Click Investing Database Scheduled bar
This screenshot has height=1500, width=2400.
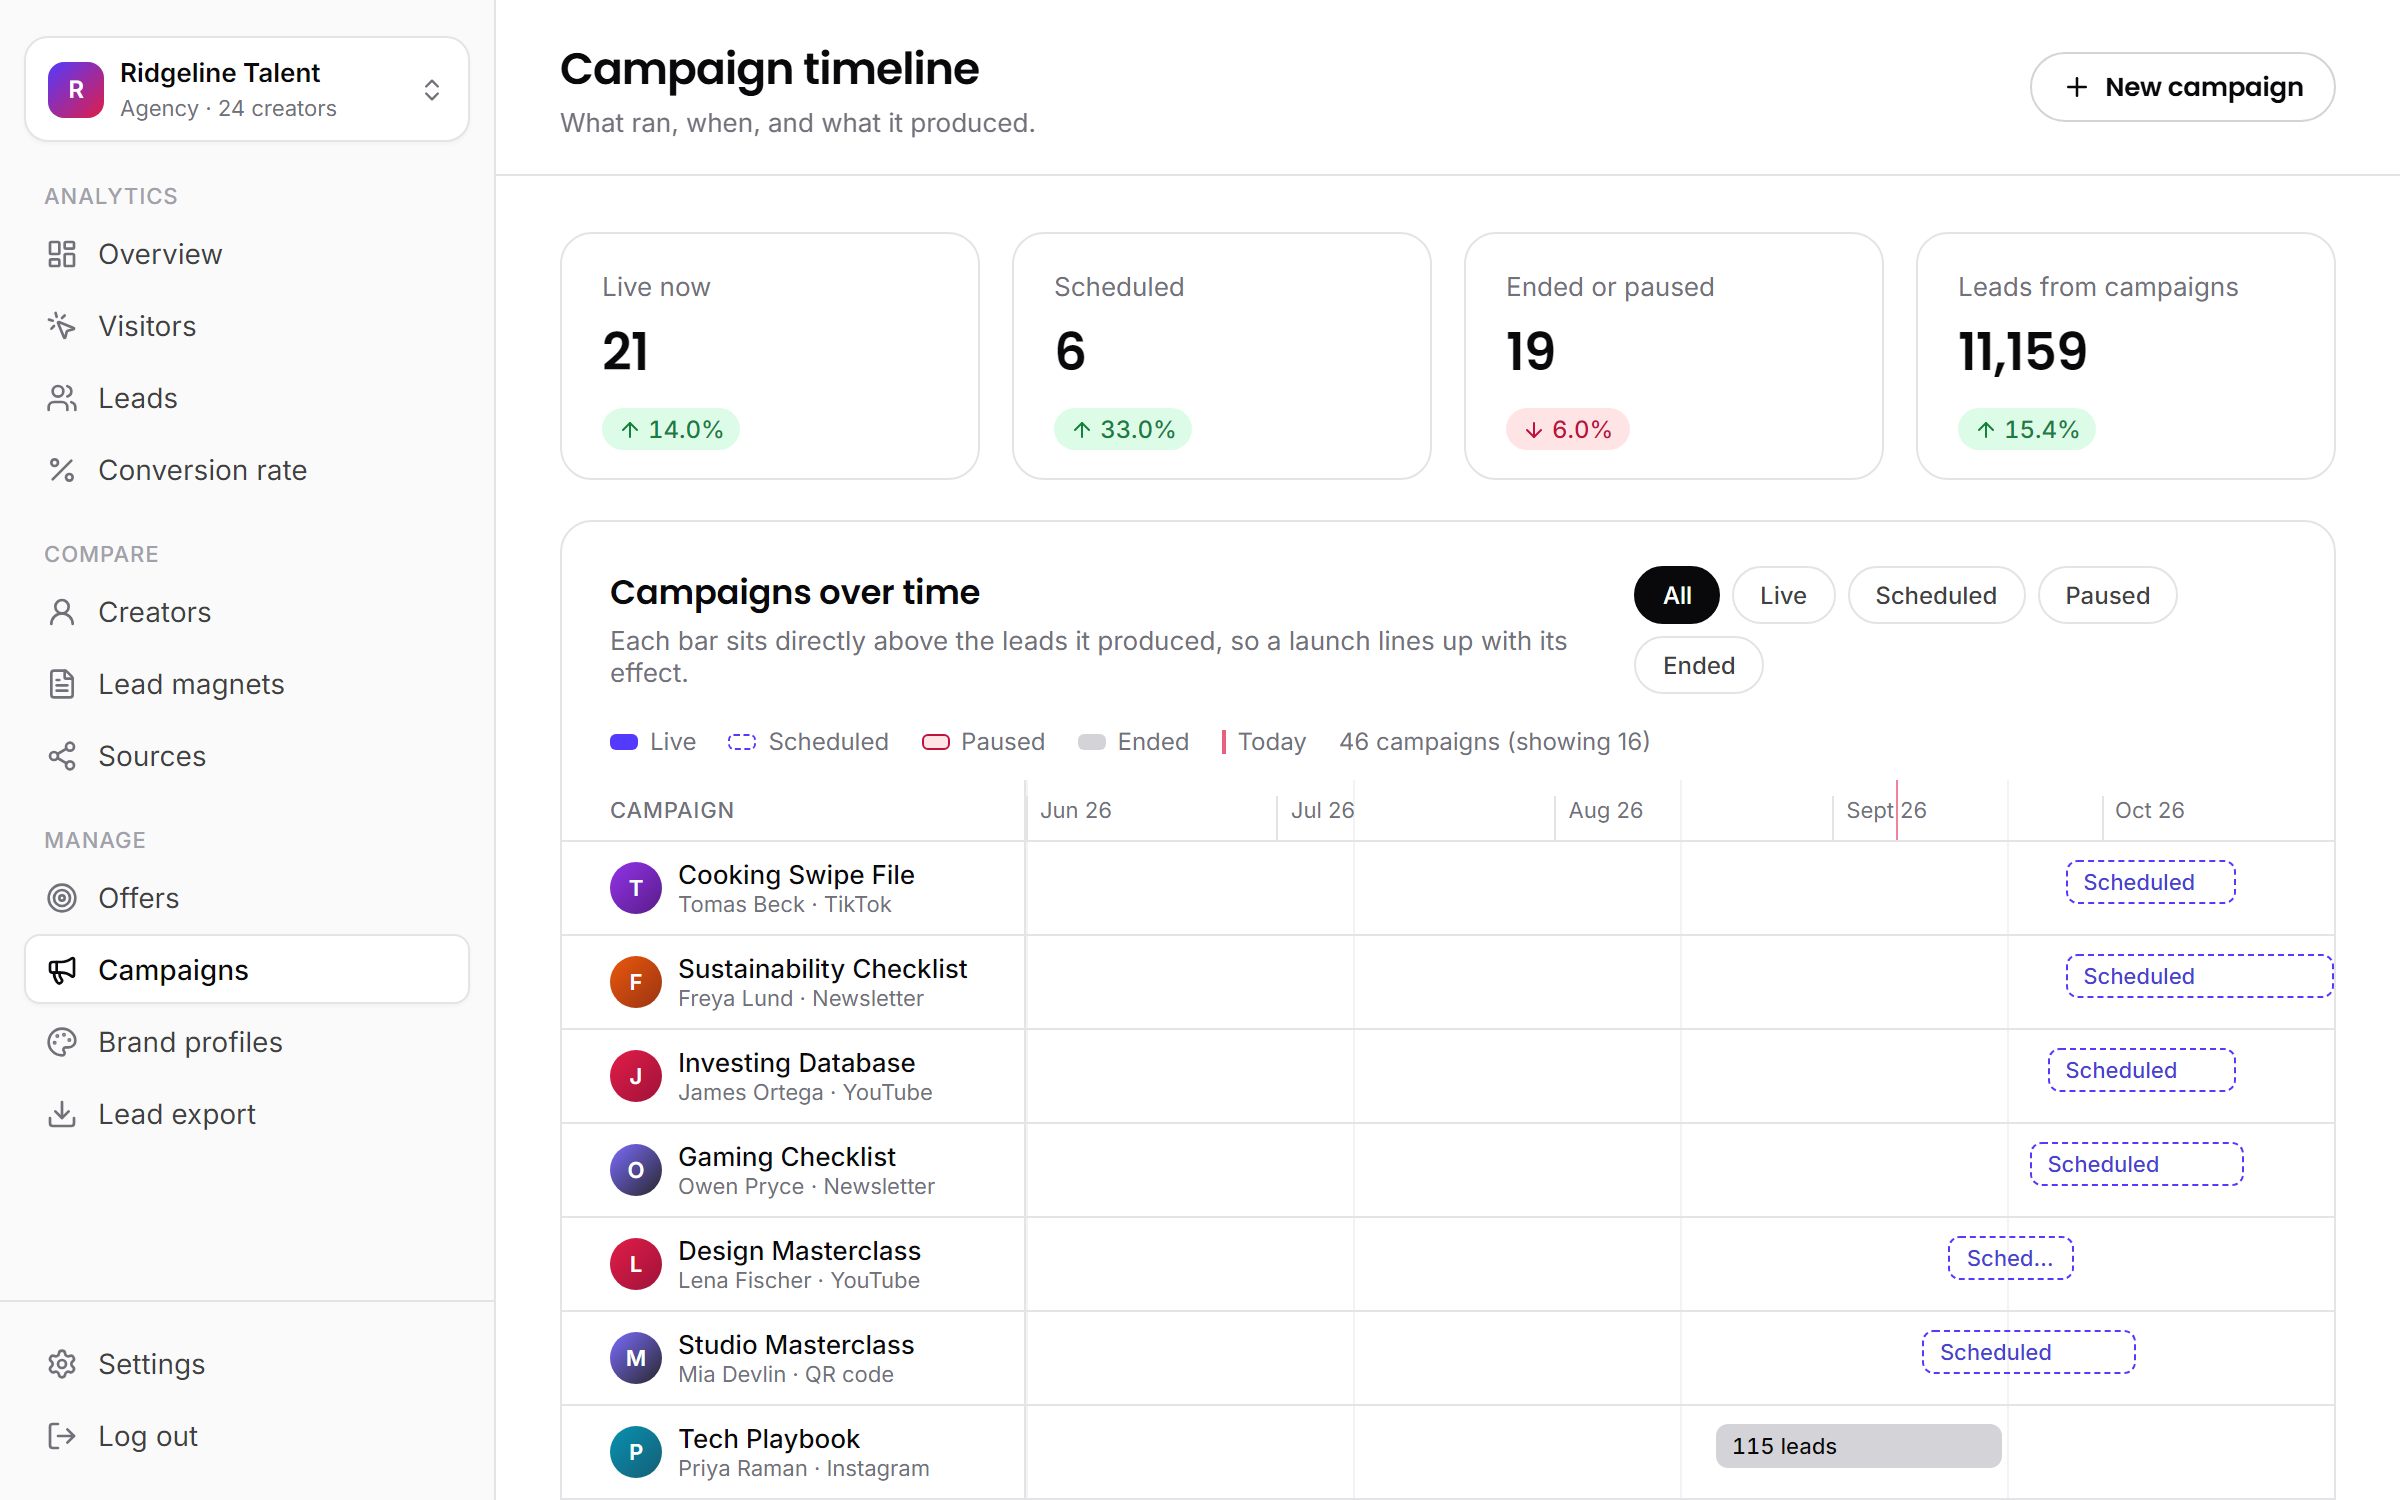coord(2141,1070)
